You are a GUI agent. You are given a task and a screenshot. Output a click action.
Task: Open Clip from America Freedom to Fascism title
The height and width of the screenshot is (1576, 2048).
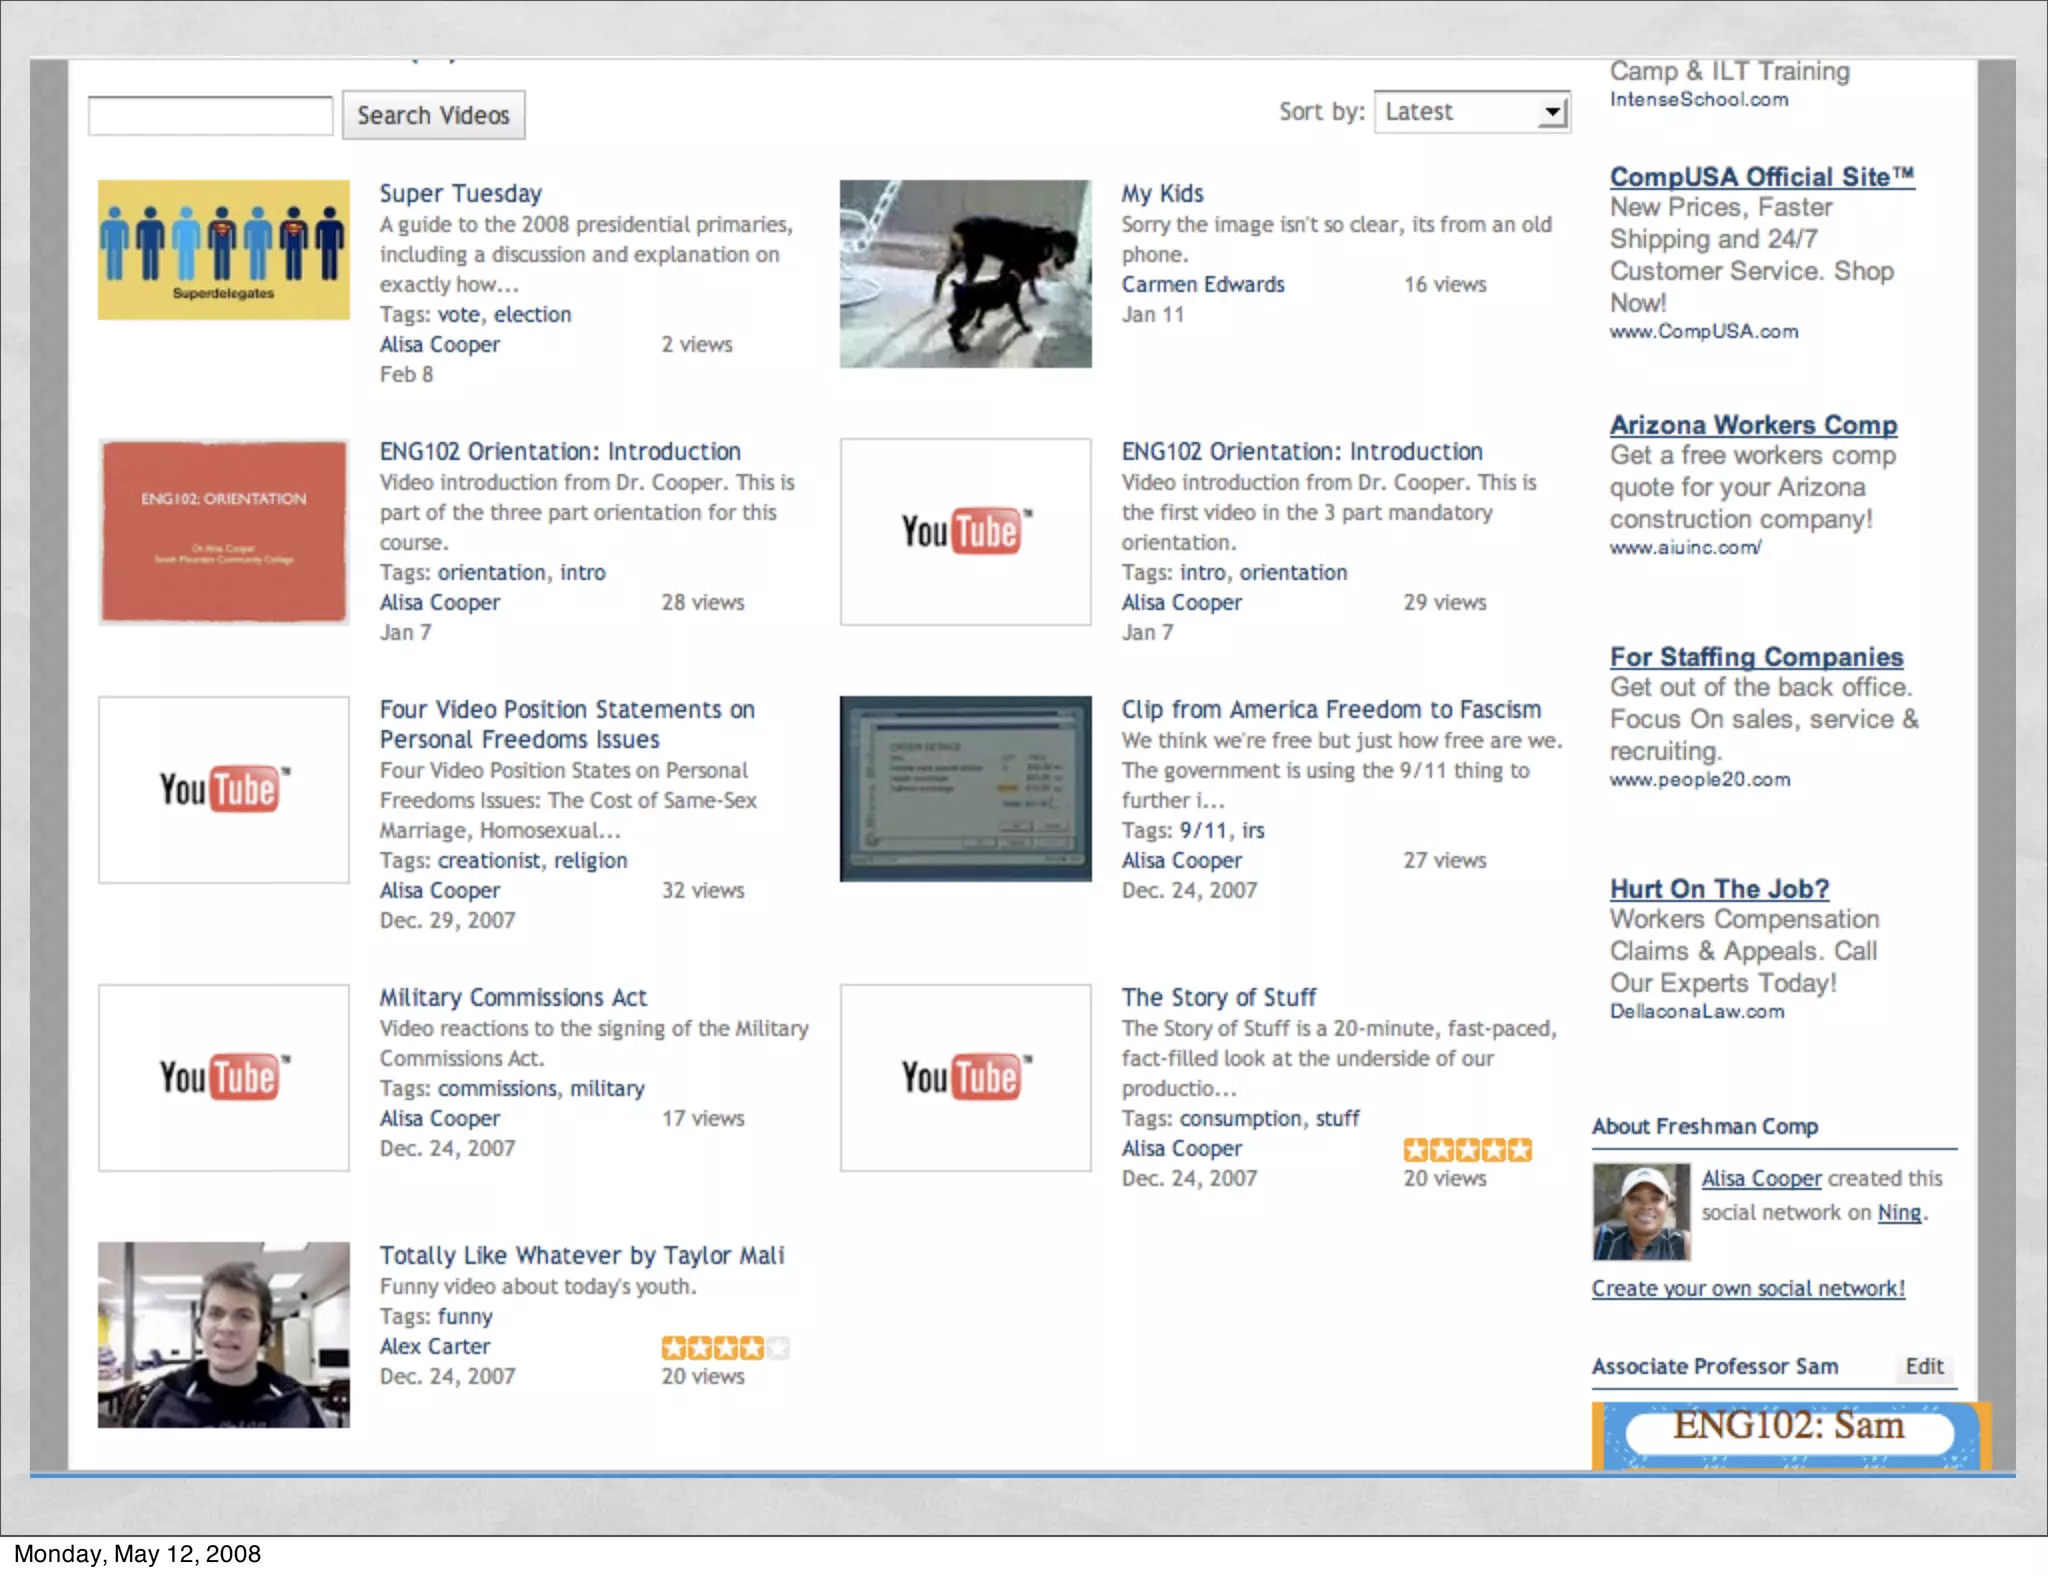pyautogui.click(x=1330, y=710)
